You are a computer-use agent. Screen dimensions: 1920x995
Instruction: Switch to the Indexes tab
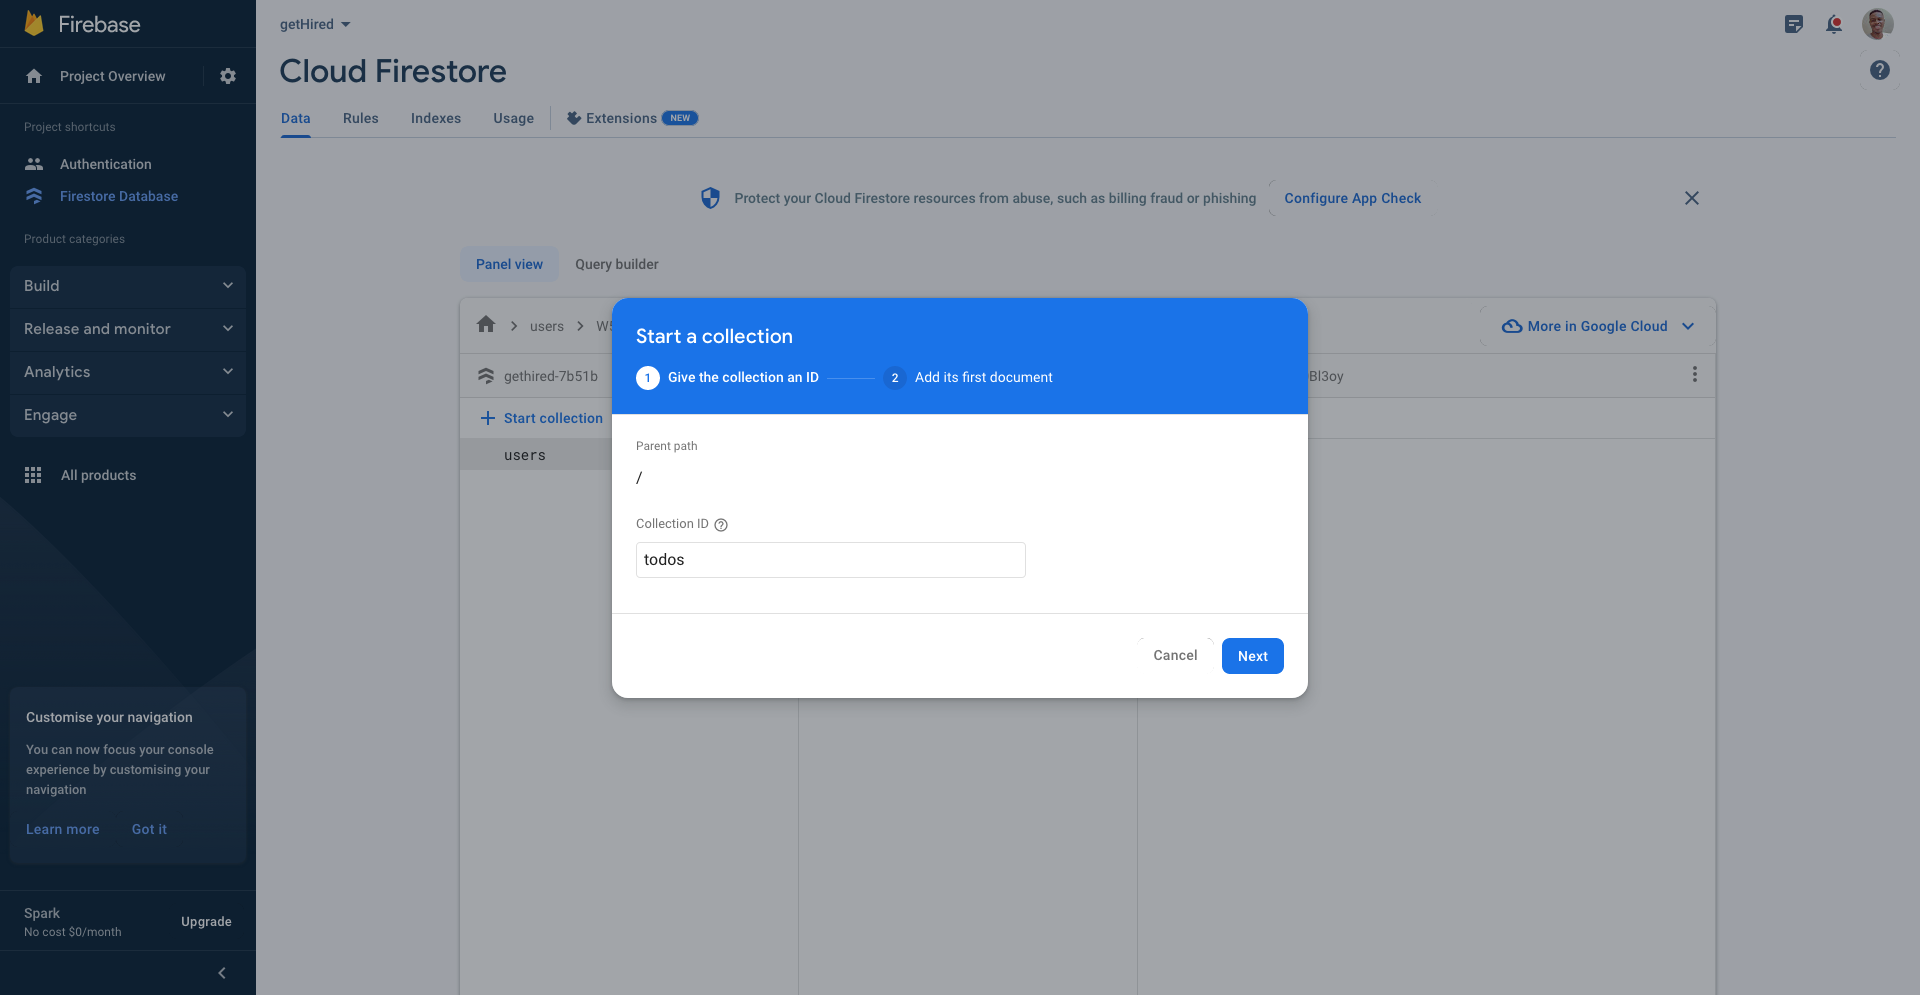[x=435, y=118]
